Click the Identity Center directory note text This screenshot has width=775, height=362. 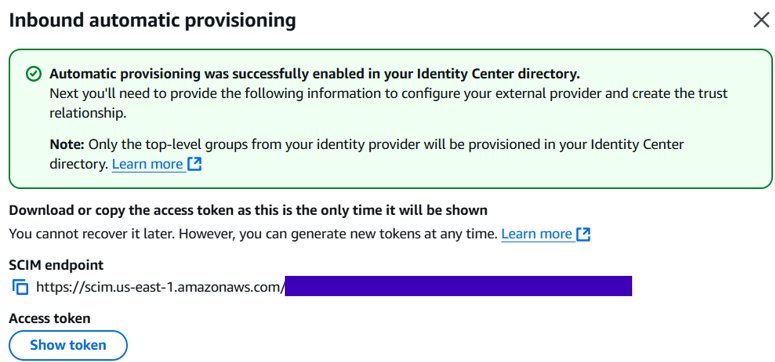(367, 154)
